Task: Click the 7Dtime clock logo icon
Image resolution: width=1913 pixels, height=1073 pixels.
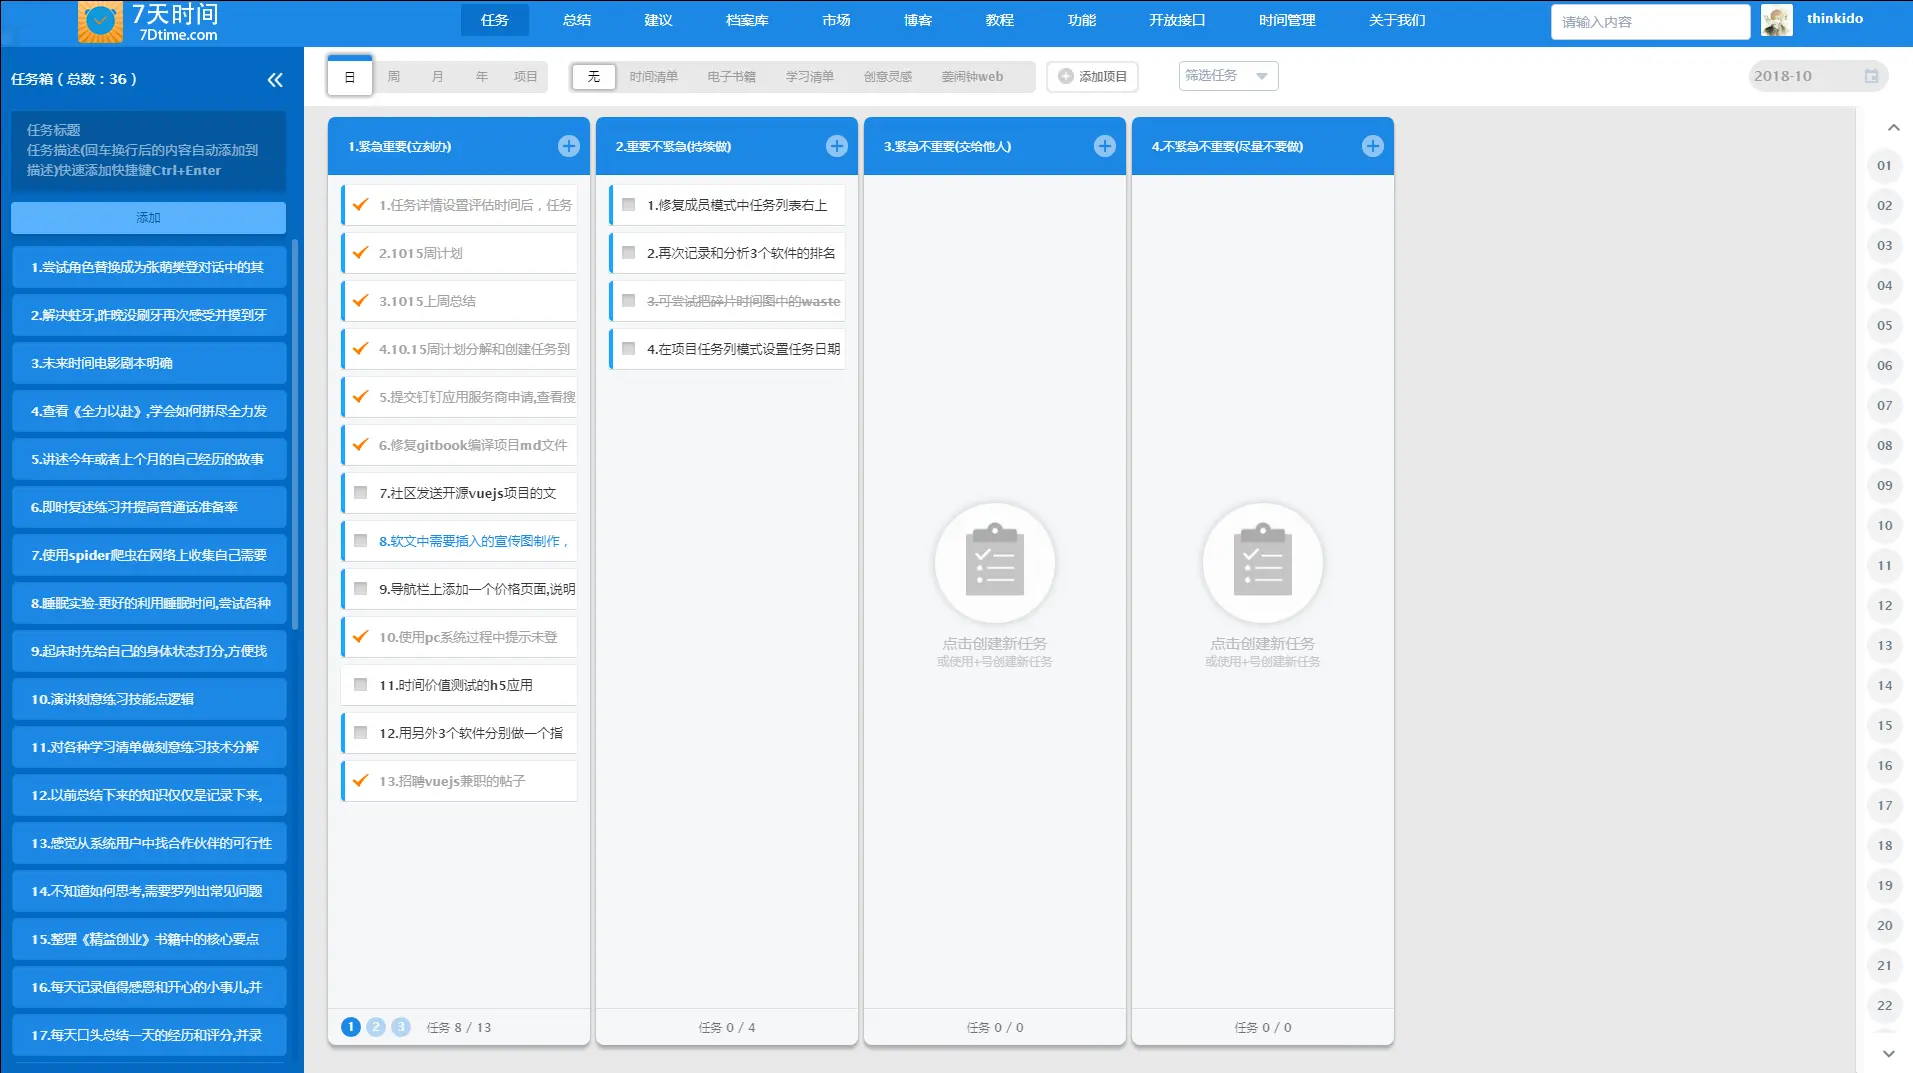Action: click(x=100, y=22)
